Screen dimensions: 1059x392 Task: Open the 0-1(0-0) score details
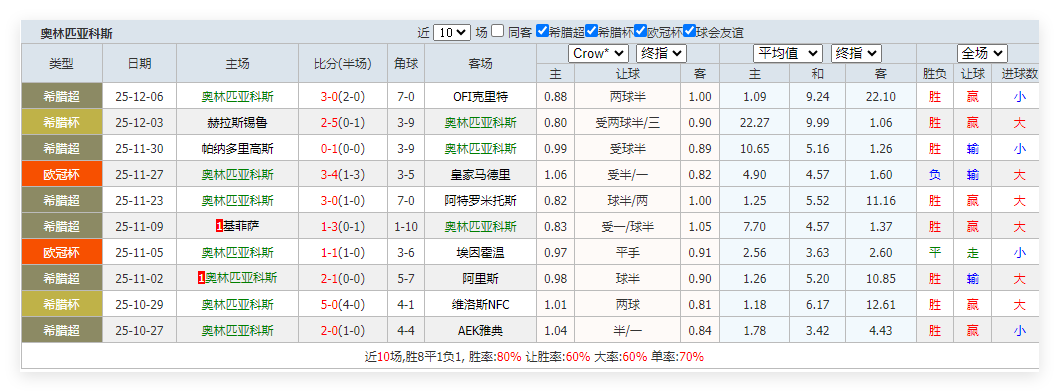tap(342, 149)
